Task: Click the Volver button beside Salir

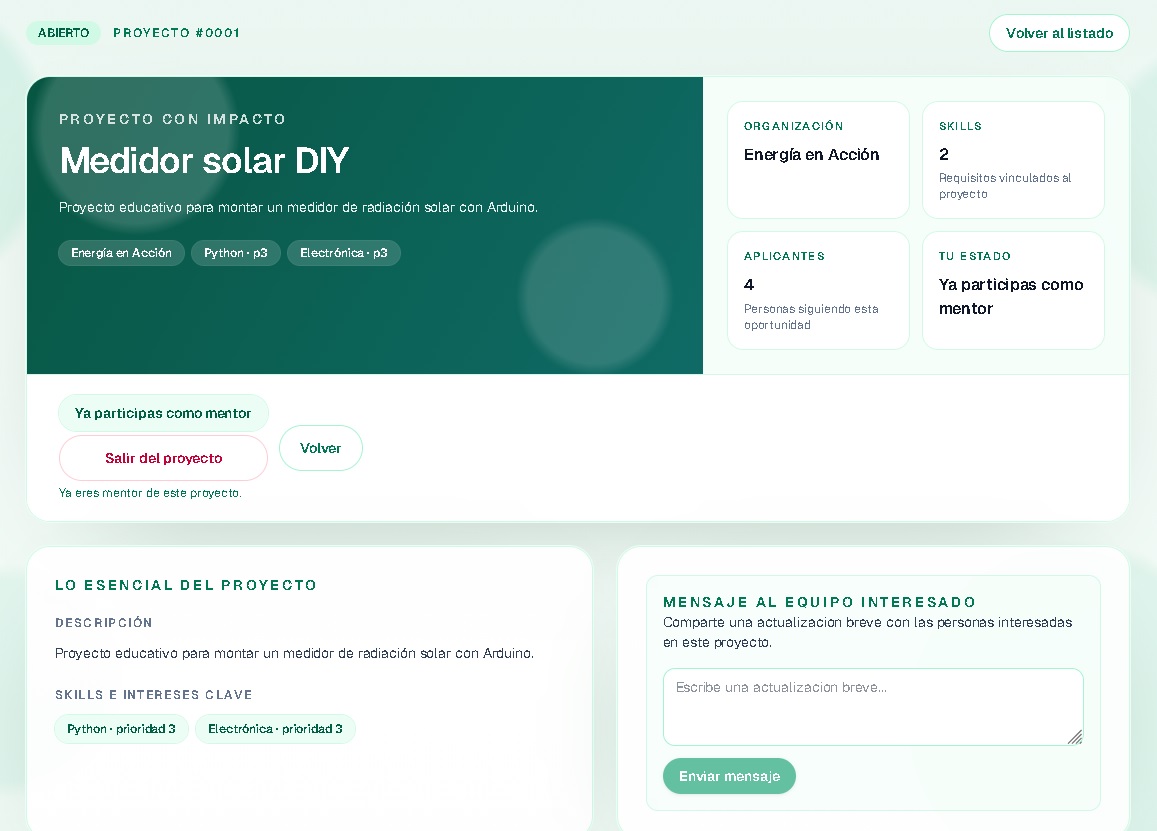Action: [320, 448]
